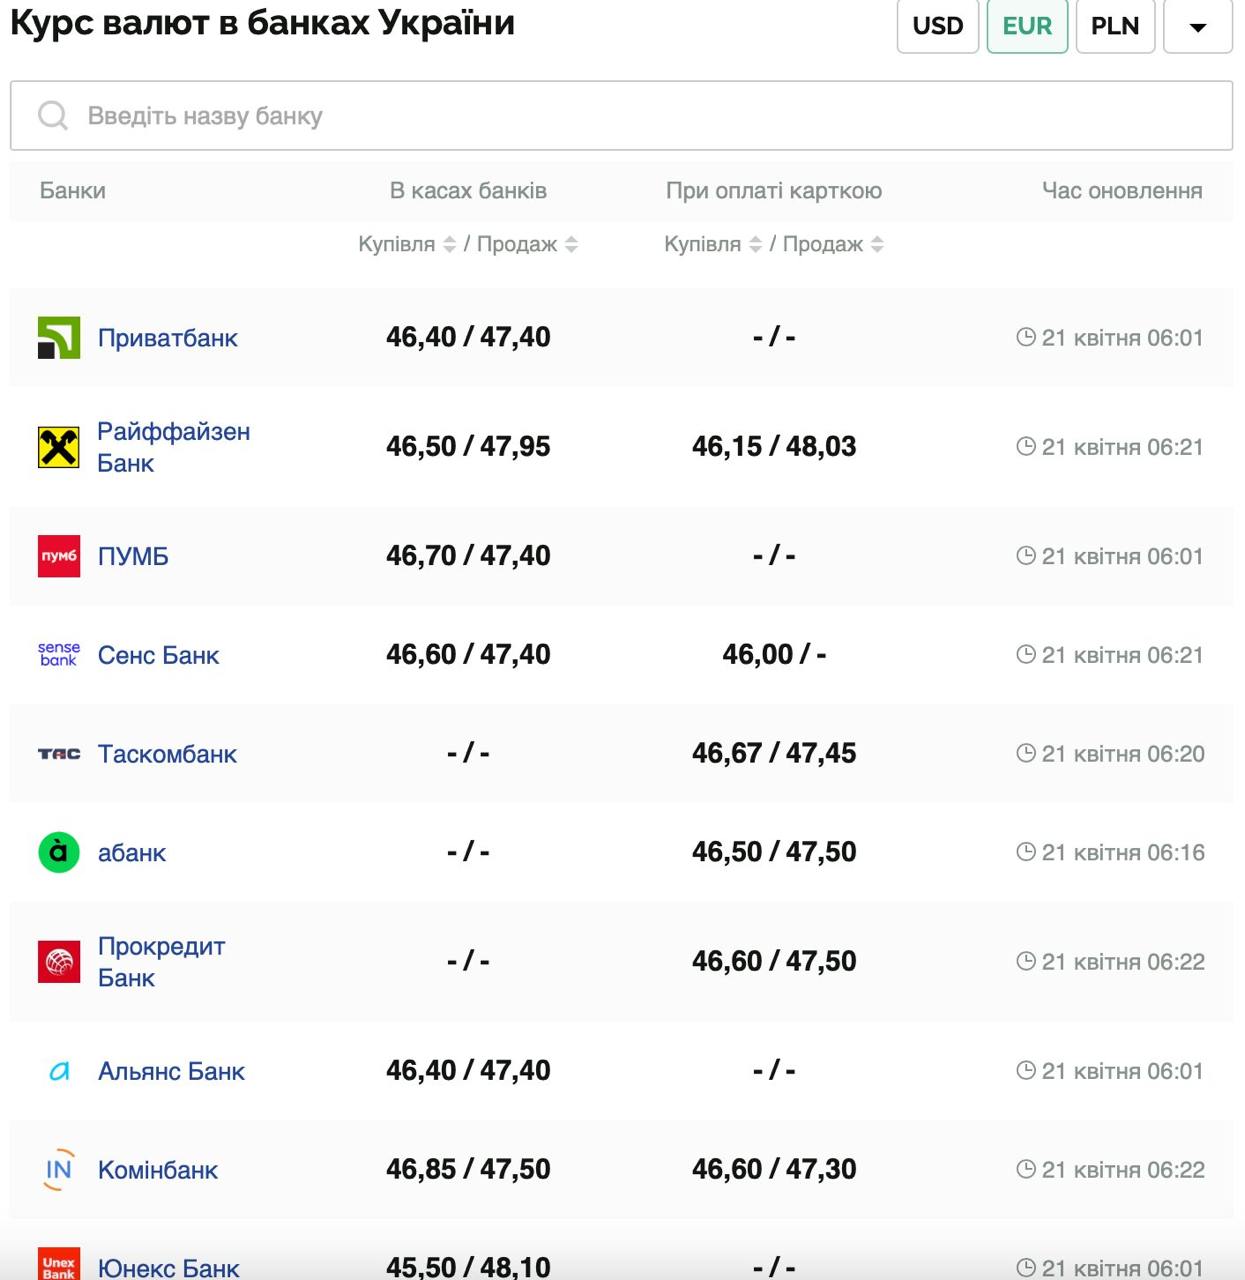This screenshot has height=1280, width=1245.
Task: Click the magnifier icon in the search field
Action: (53, 116)
